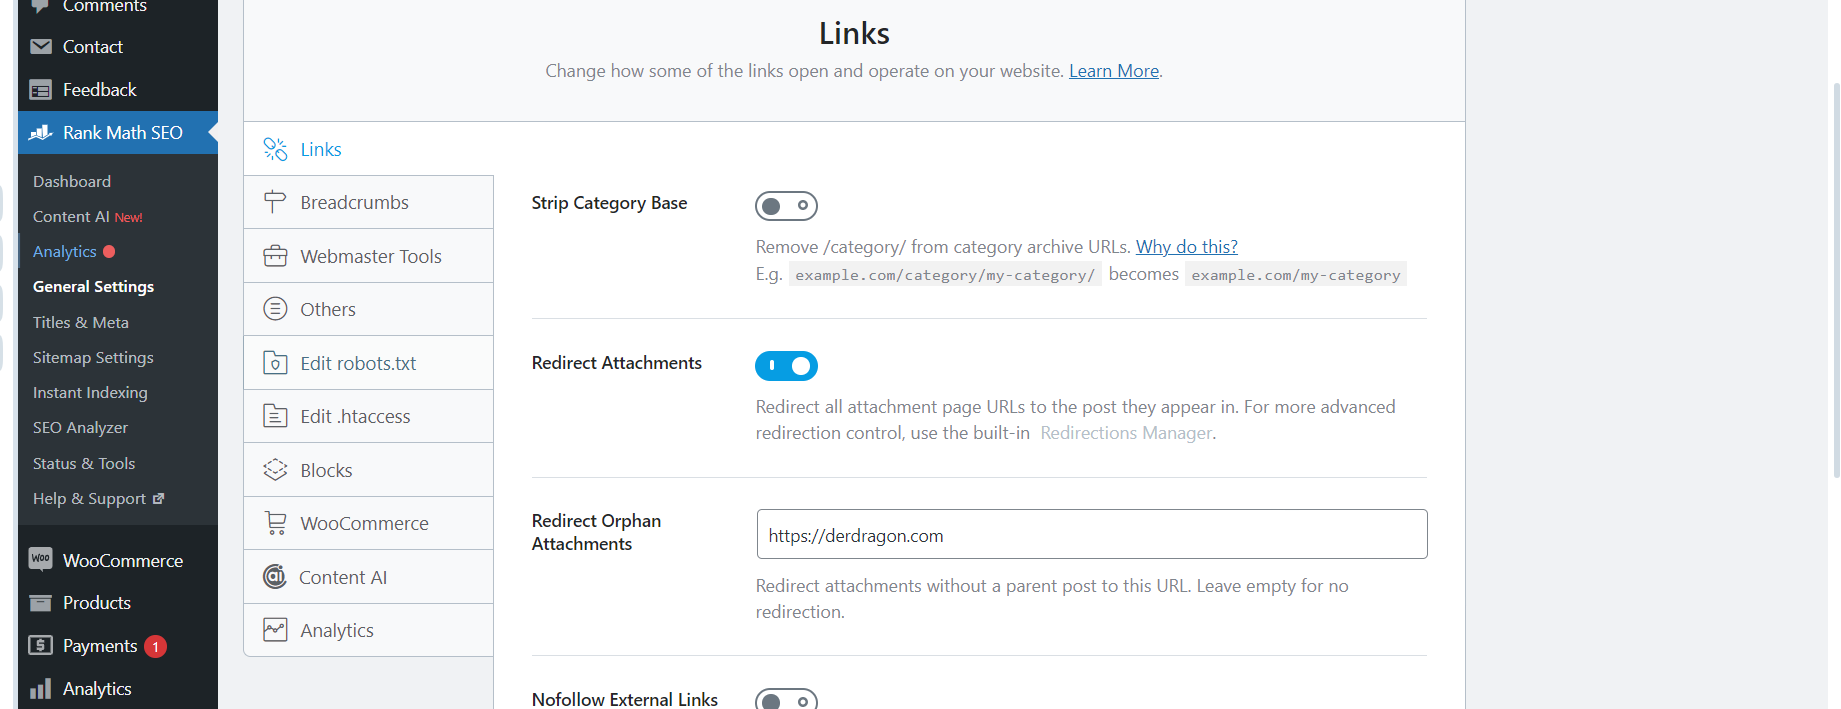Follow the Learn More link

(x=1113, y=71)
